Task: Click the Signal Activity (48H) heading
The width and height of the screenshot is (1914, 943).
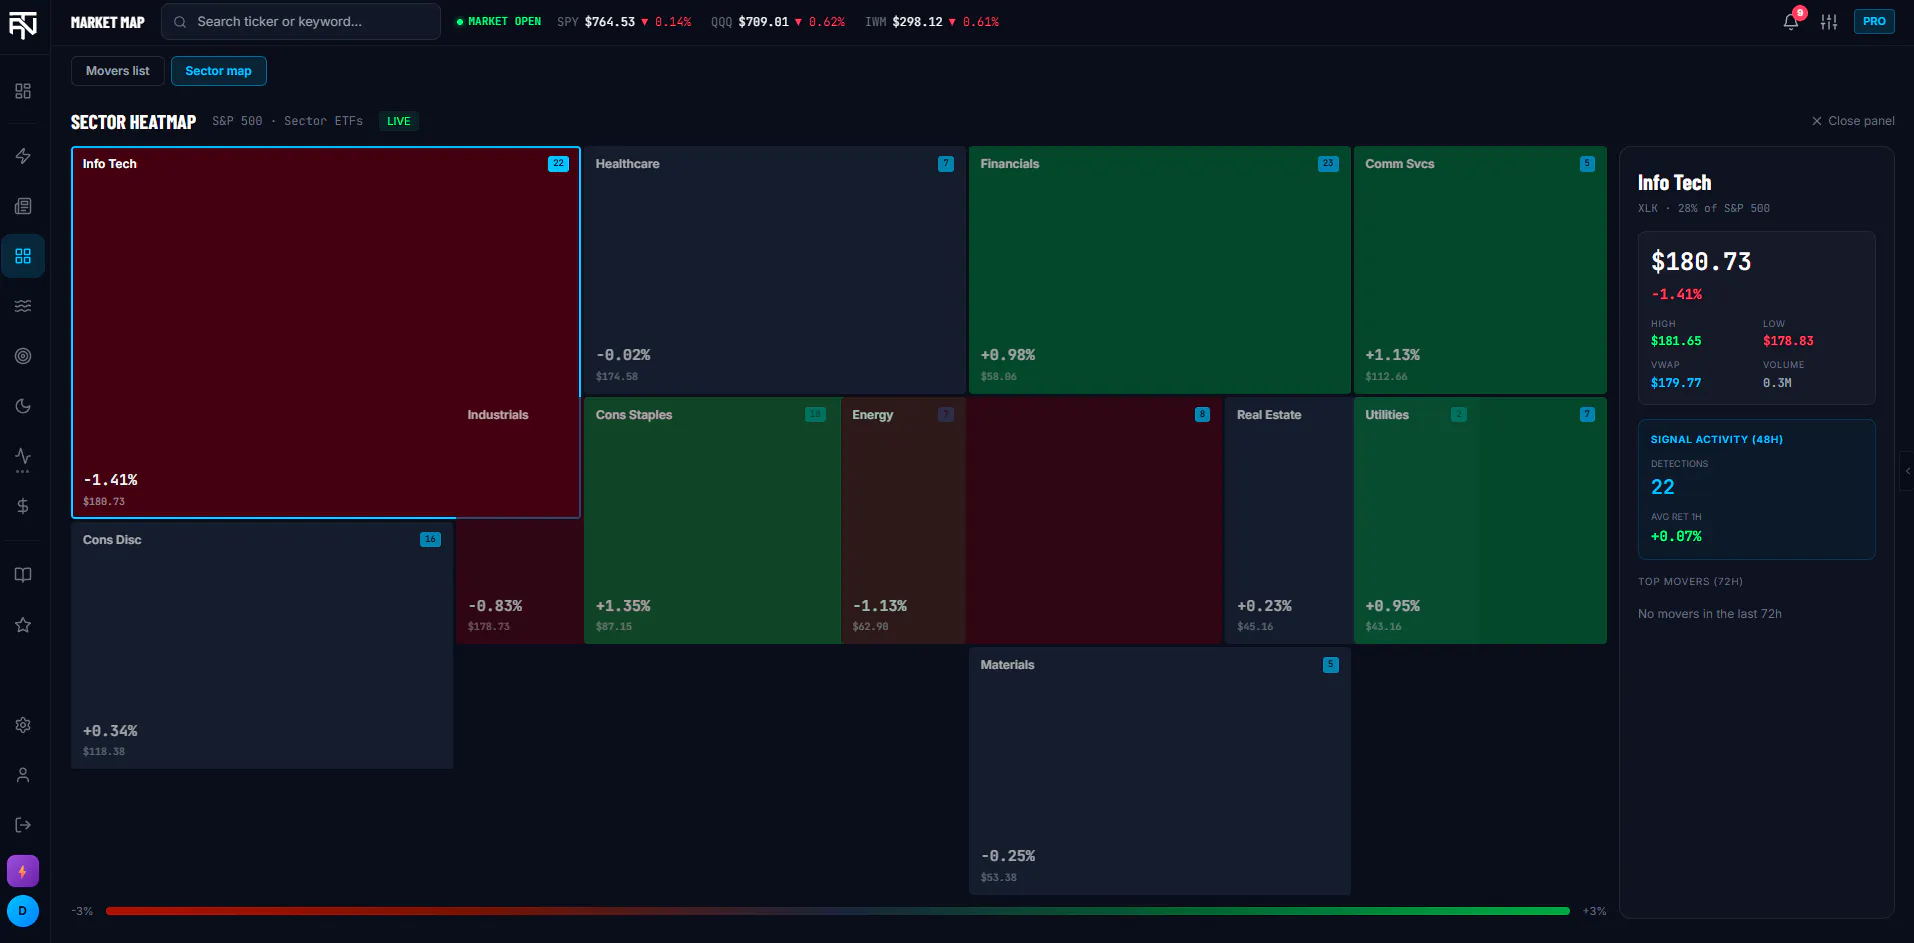Action: (1716, 440)
